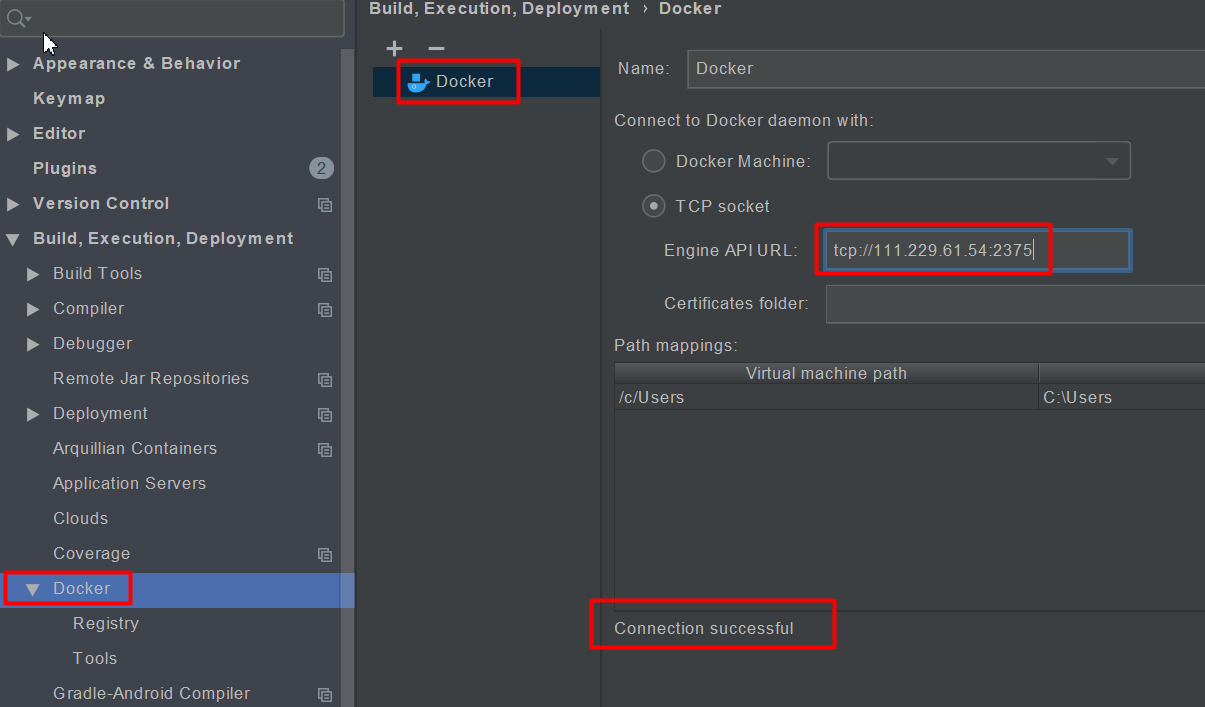Click the project-level icon beside Arquillian Containers
This screenshot has width=1205, height=707.
[x=324, y=449]
